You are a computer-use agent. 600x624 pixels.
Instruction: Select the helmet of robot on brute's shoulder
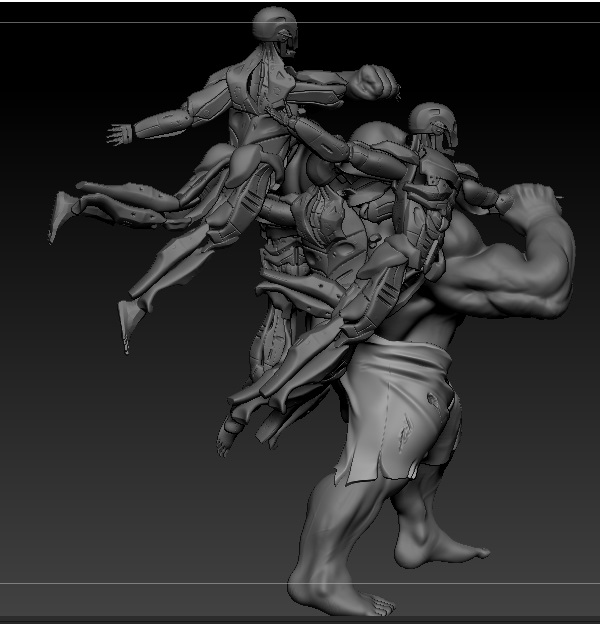tap(434, 127)
